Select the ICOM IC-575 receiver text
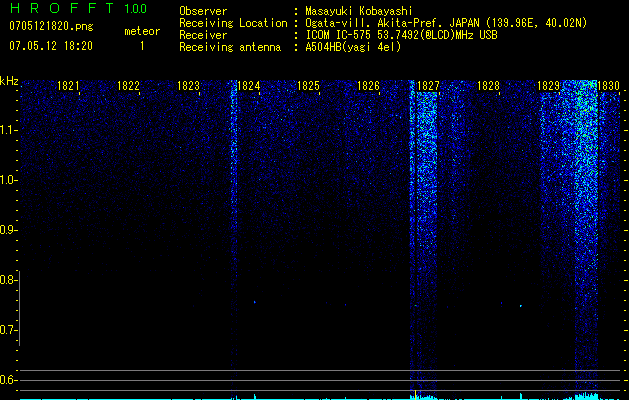Screen dimensions: 629x400 click(x=401, y=35)
